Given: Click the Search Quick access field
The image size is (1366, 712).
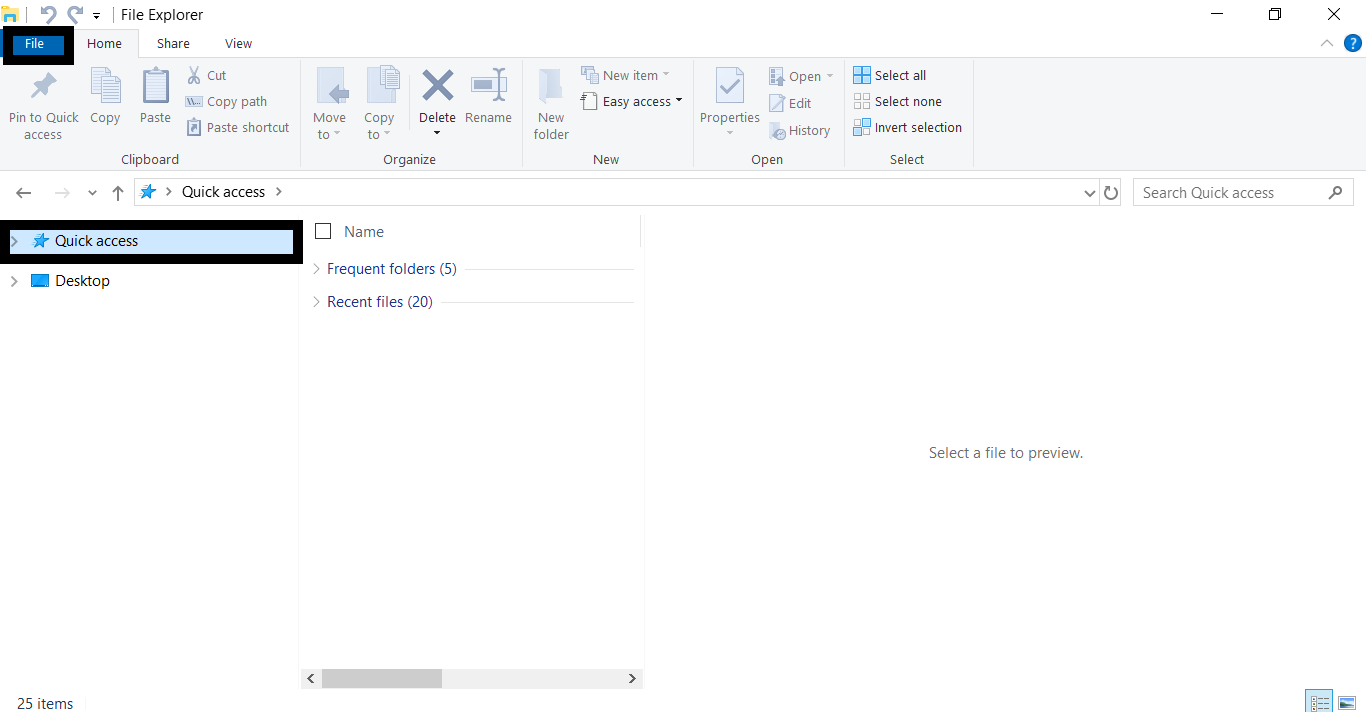Looking at the screenshot, I should 1230,193.
